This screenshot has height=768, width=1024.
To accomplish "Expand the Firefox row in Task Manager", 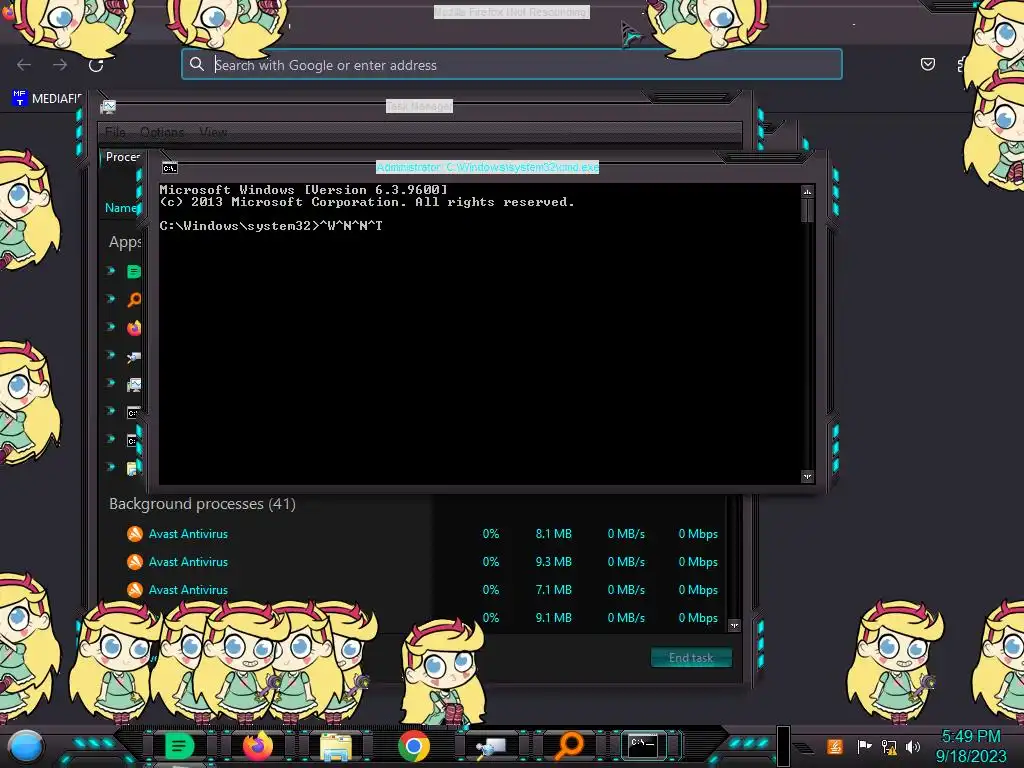I will click(111, 327).
